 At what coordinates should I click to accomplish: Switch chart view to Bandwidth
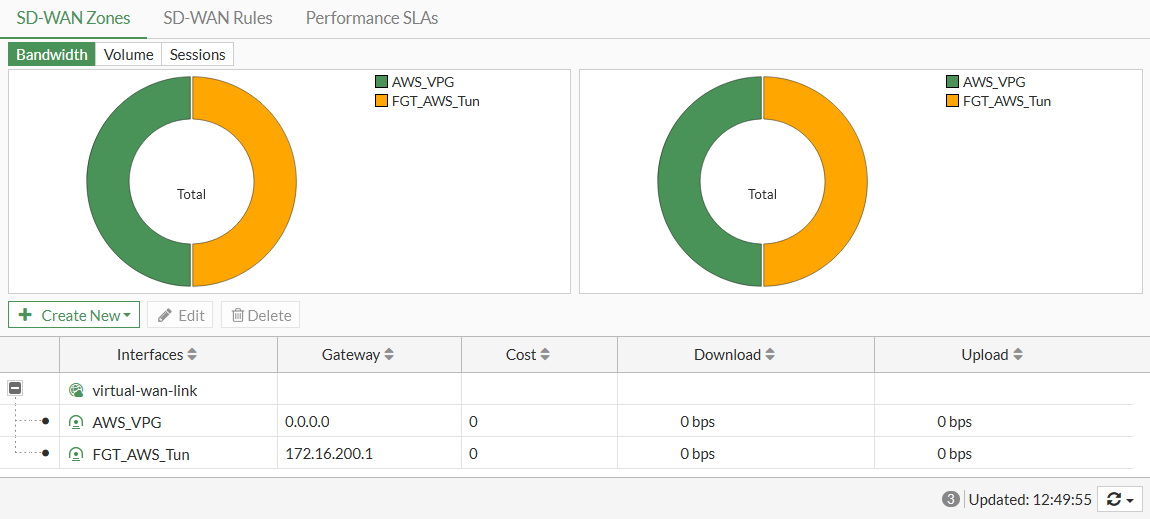click(x=52, y=54)
